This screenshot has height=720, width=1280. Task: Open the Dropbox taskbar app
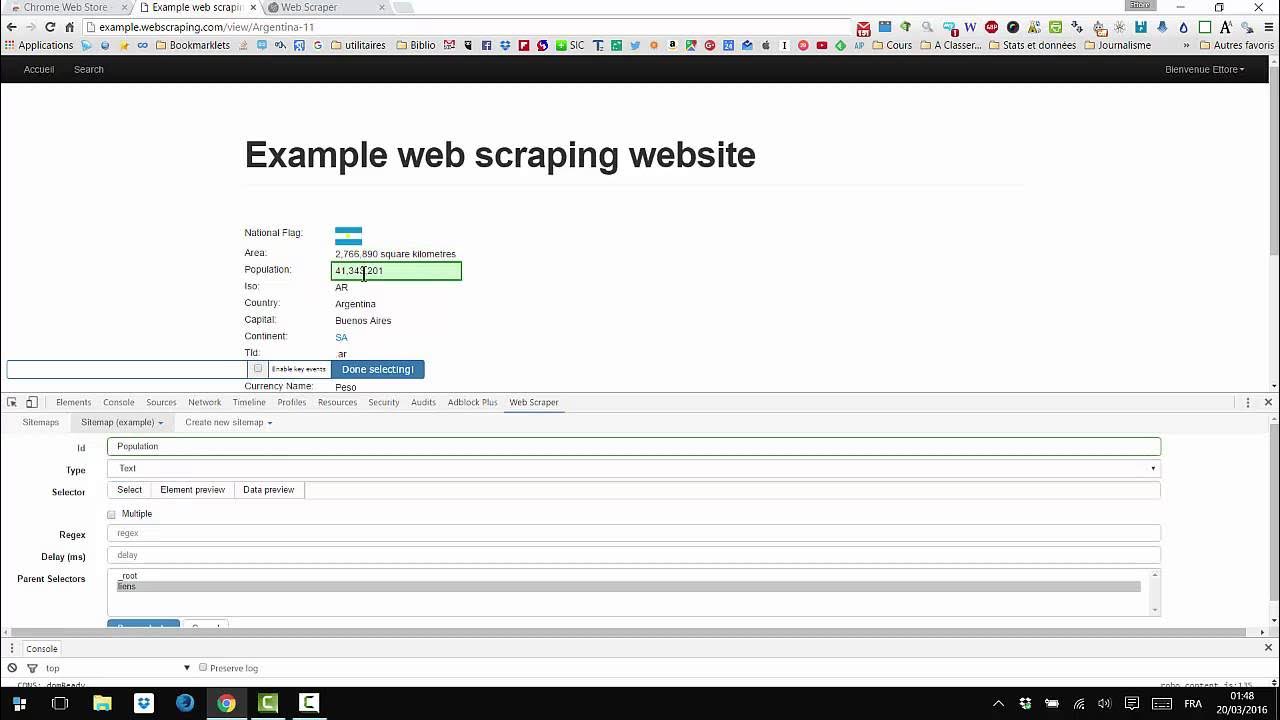tap(144, 703)
